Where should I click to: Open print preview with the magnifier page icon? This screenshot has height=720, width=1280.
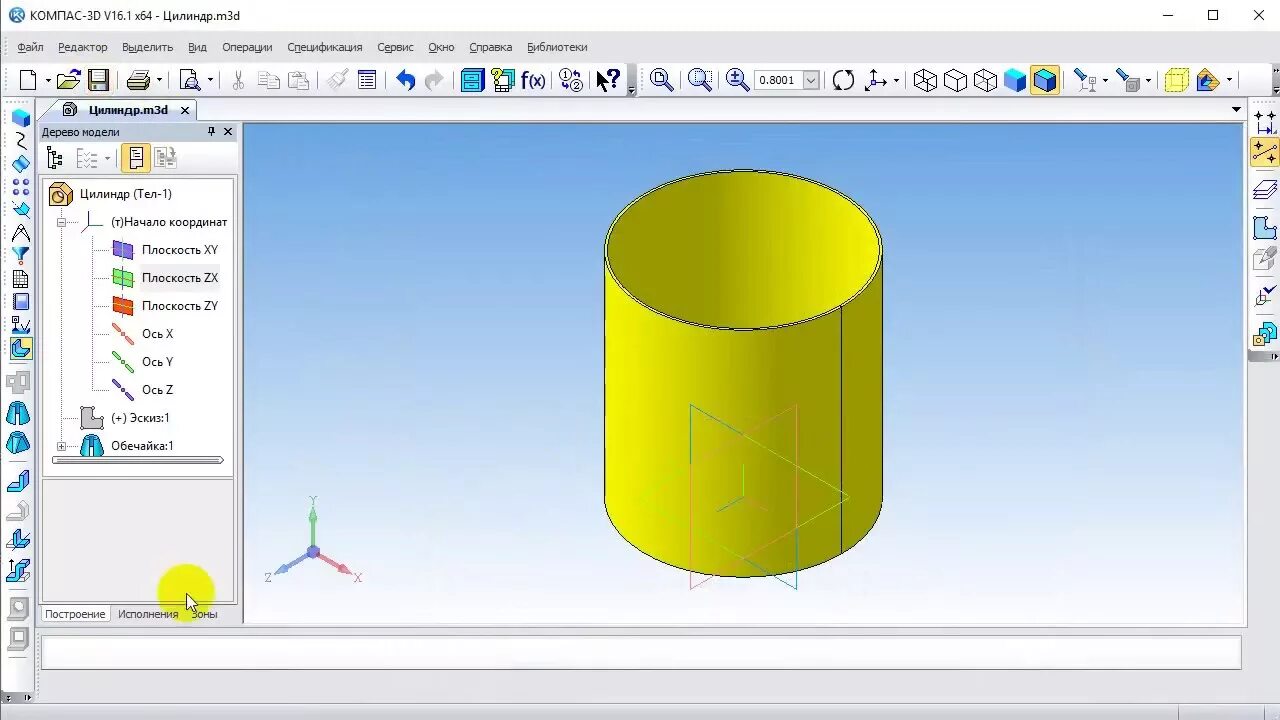tap(190, 81)
